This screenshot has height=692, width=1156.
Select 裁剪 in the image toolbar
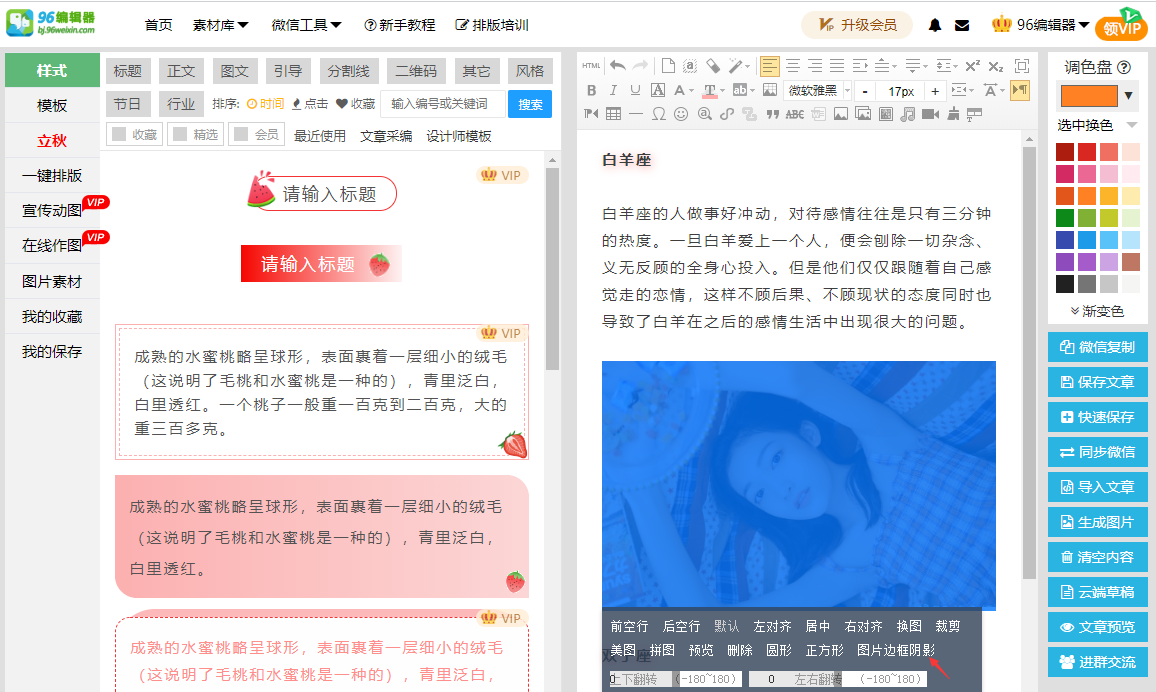point(948,626)
